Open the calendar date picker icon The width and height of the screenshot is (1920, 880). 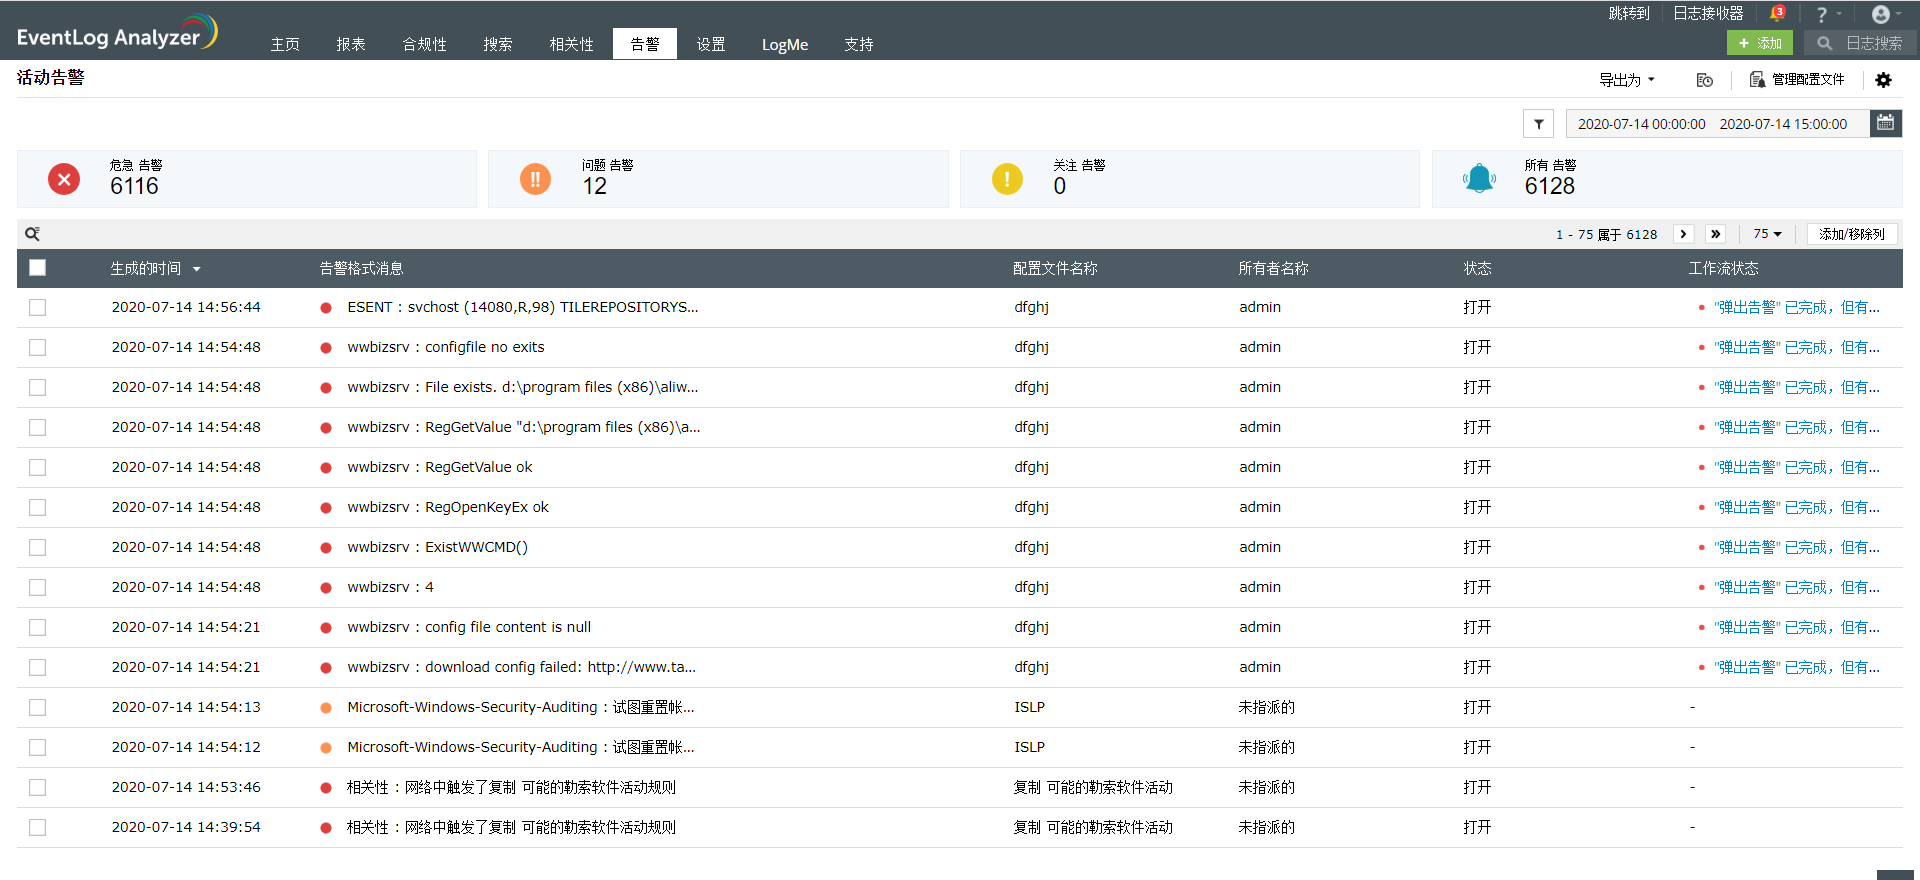tap(1885, 123)
